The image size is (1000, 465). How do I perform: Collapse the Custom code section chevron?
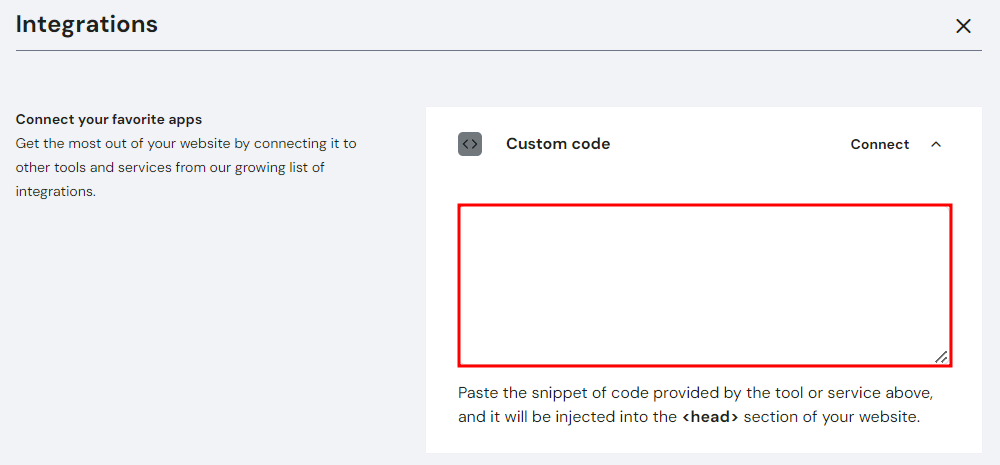click(x=936, y=144)
